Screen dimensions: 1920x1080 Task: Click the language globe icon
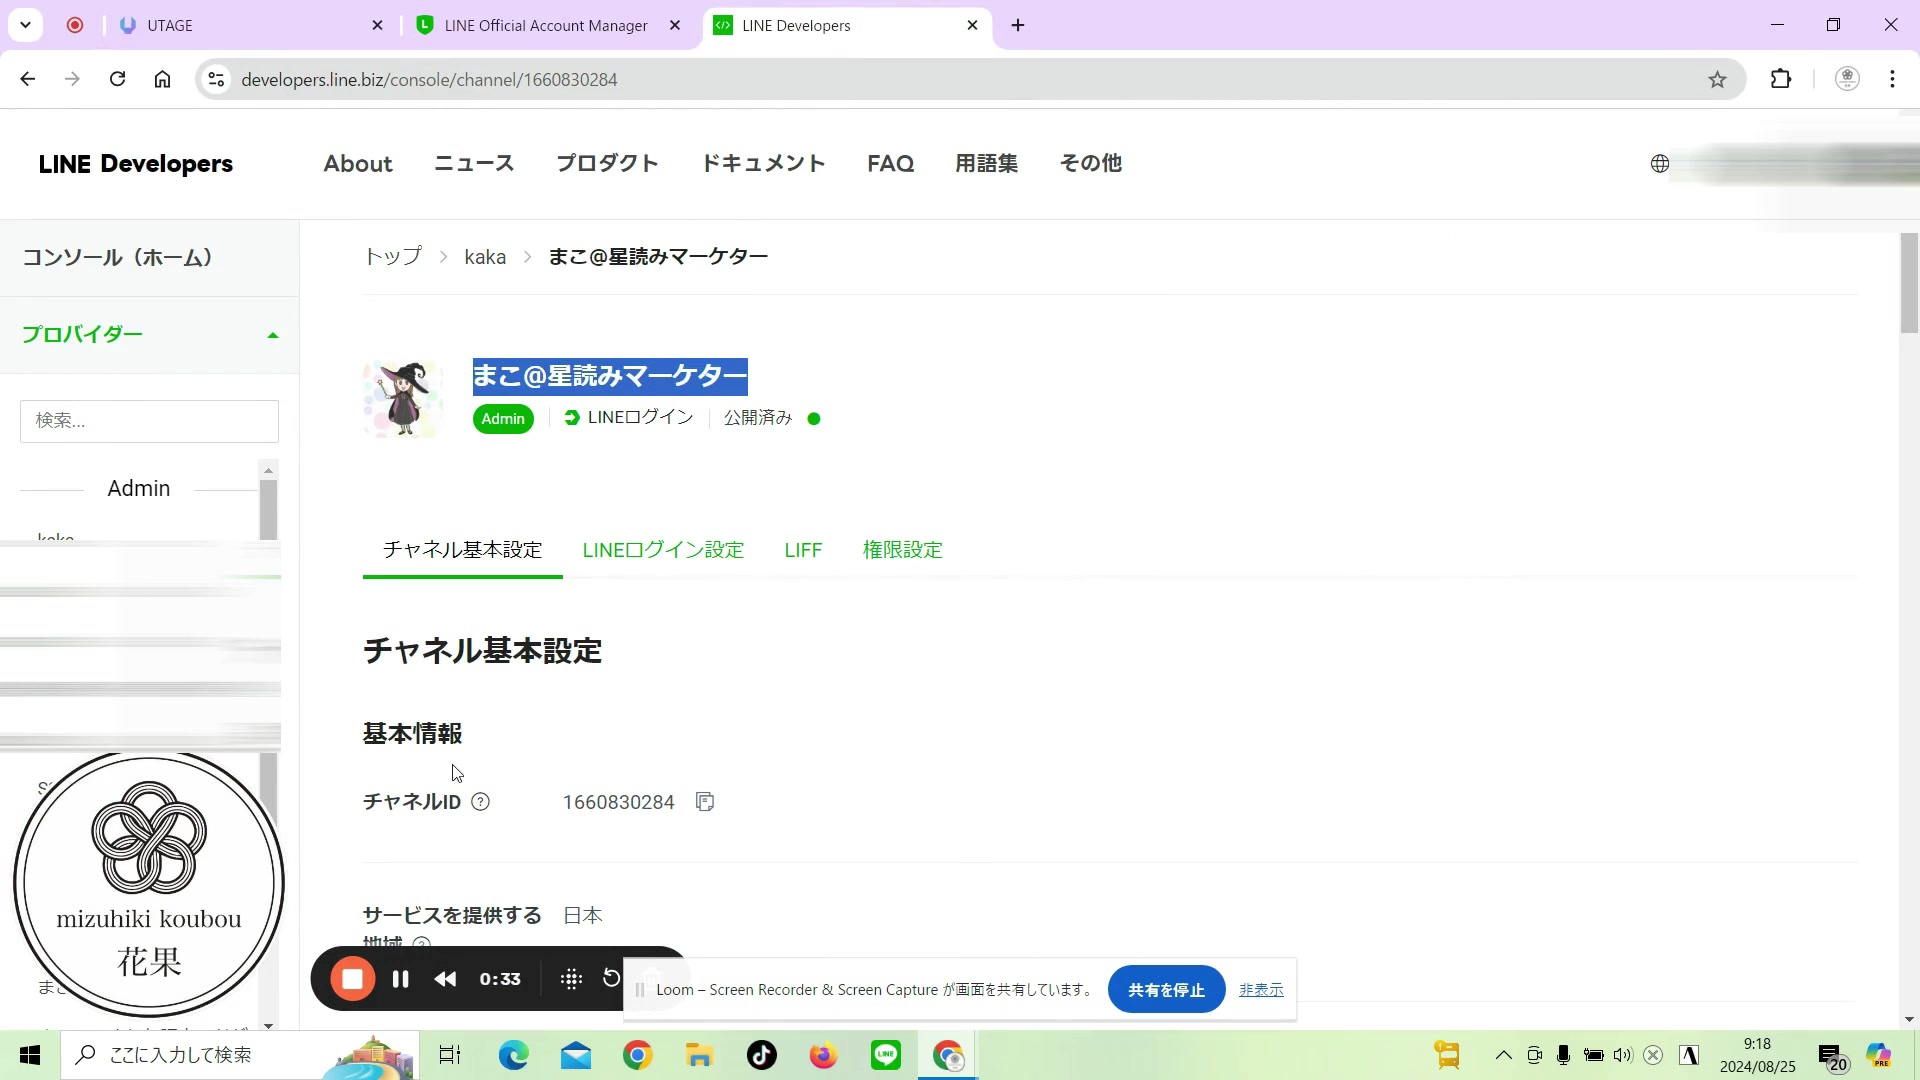1659,163
